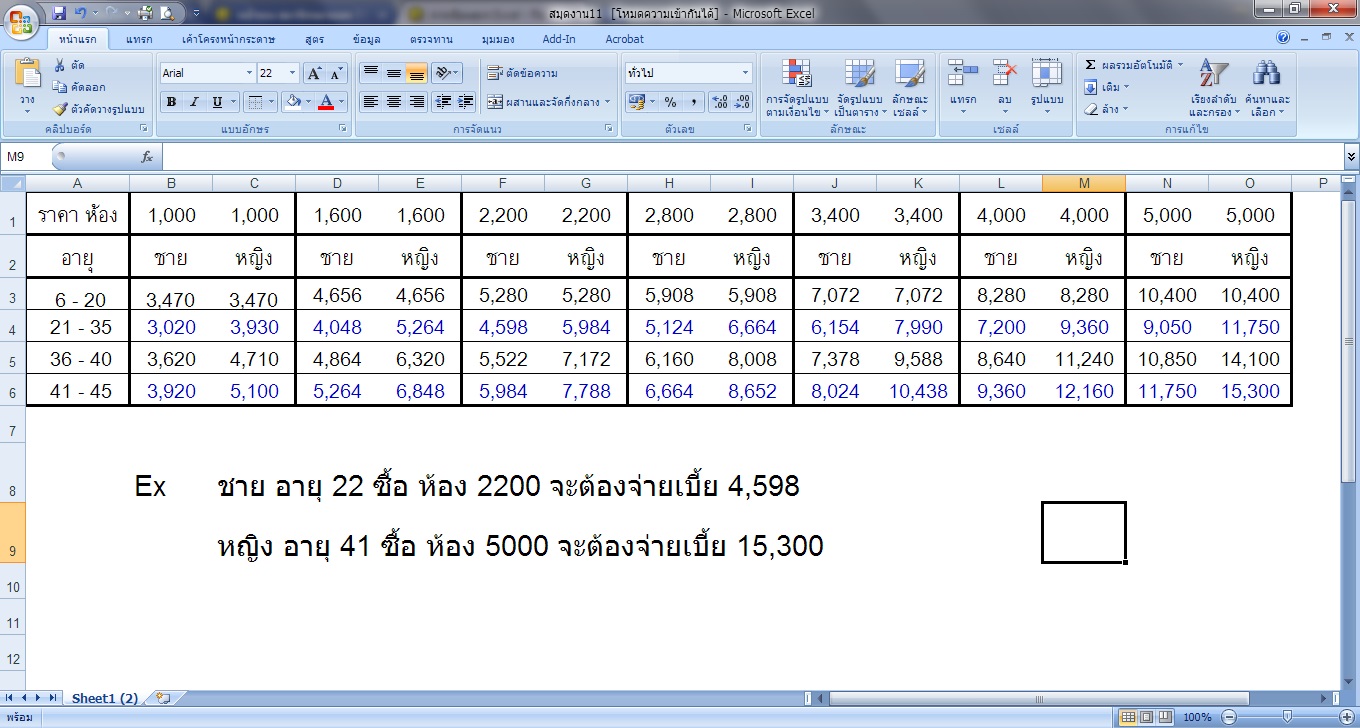Set vertical alignment to top
1360x728 pixels.
tap(370, 73)
